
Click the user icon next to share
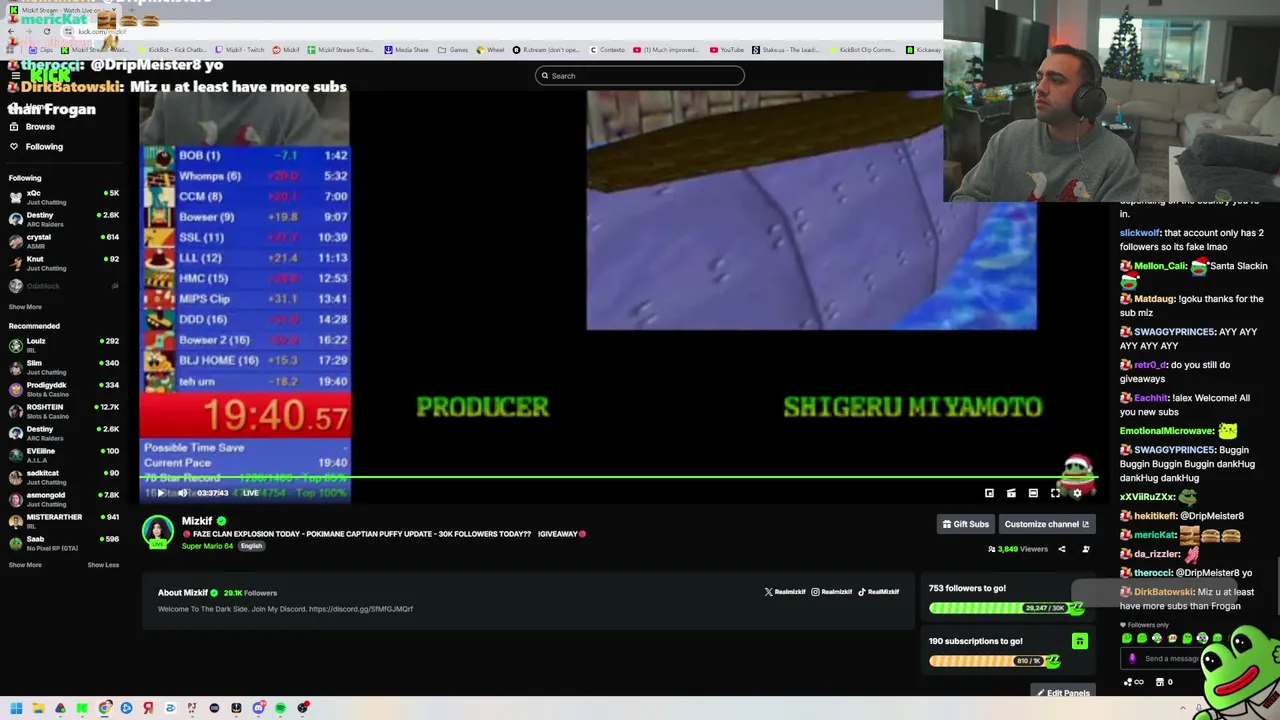pyautogui.click(x=1086, y=549)
